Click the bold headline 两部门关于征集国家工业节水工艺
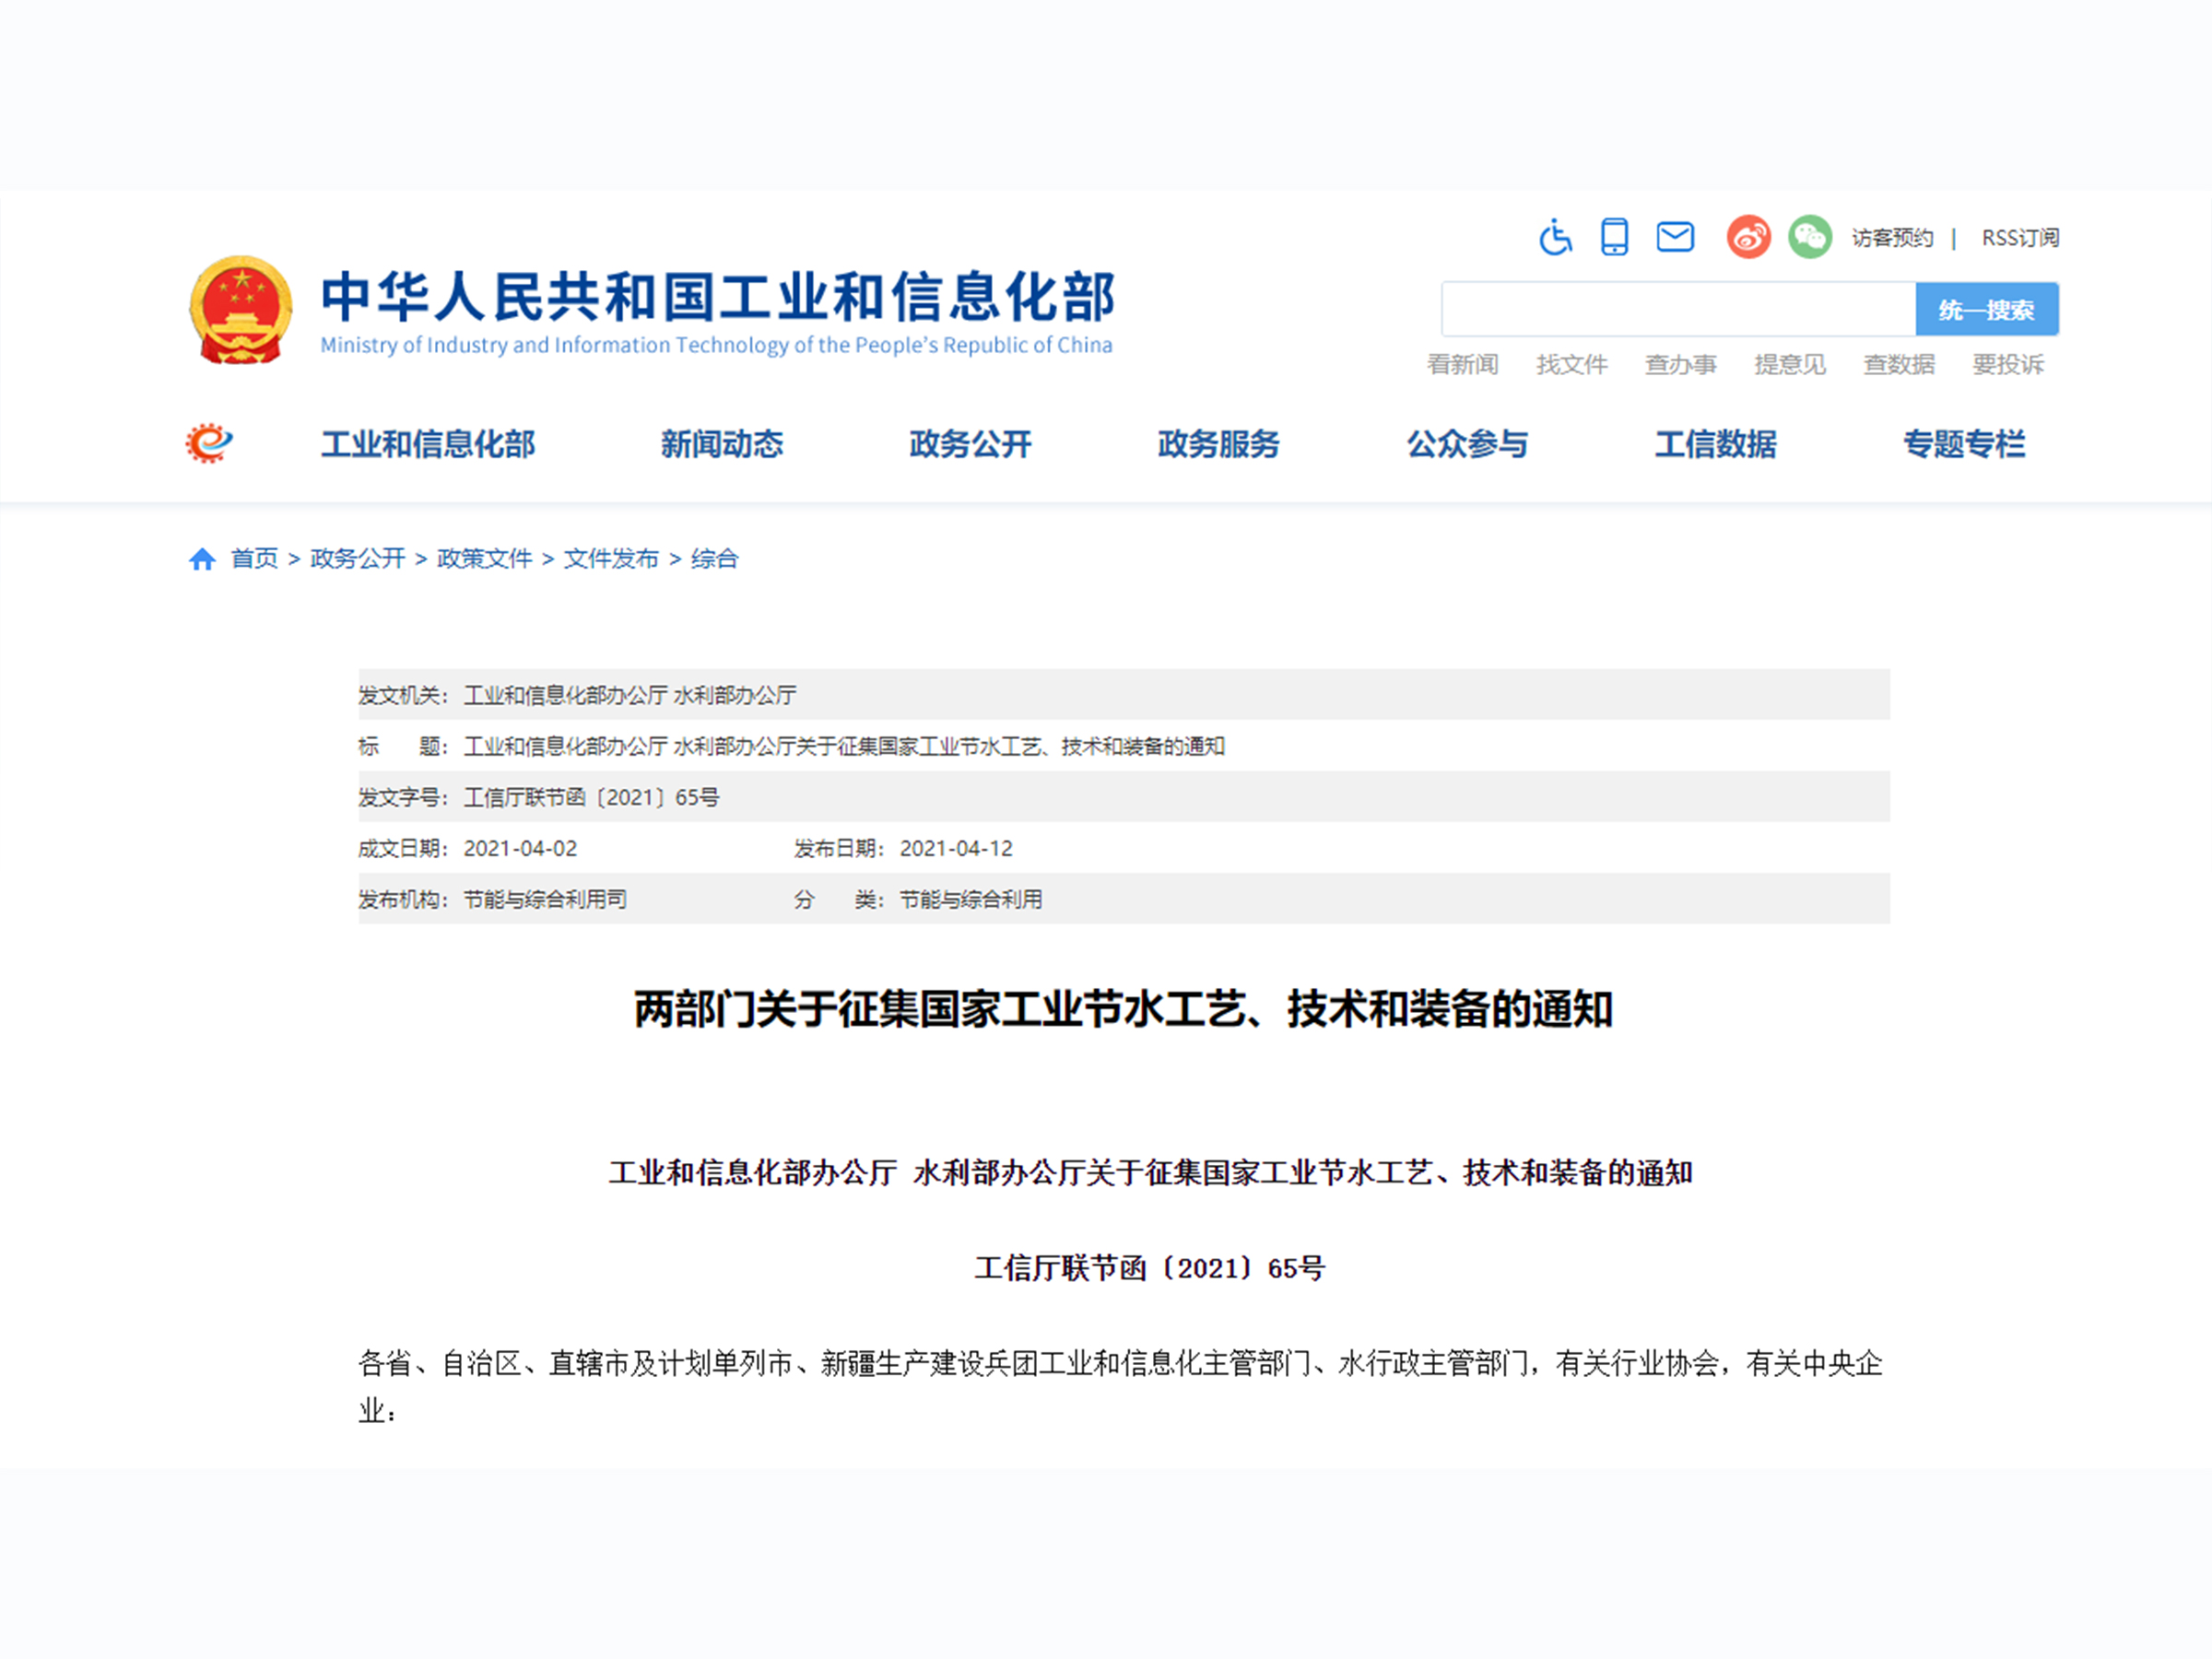The height and width of the screenshot is (1659, 2212). (x=1123, y=1009)
